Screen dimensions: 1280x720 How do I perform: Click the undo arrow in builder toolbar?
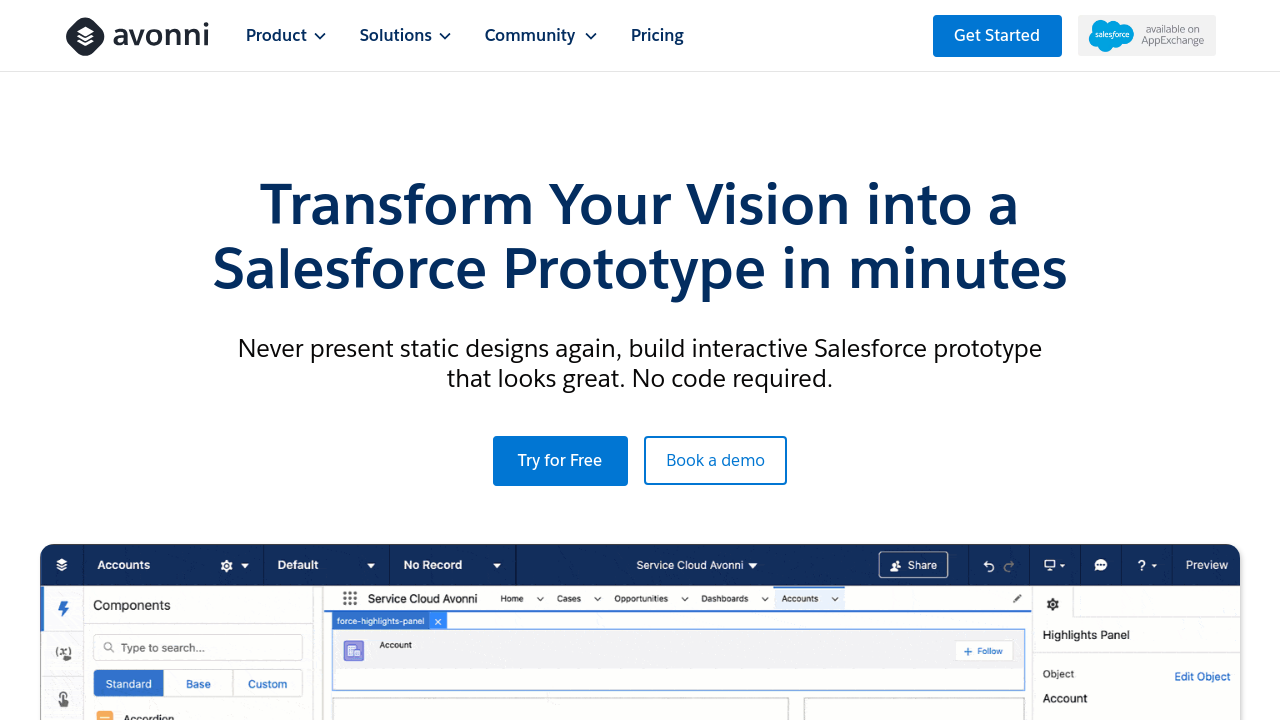coord(989,566)
